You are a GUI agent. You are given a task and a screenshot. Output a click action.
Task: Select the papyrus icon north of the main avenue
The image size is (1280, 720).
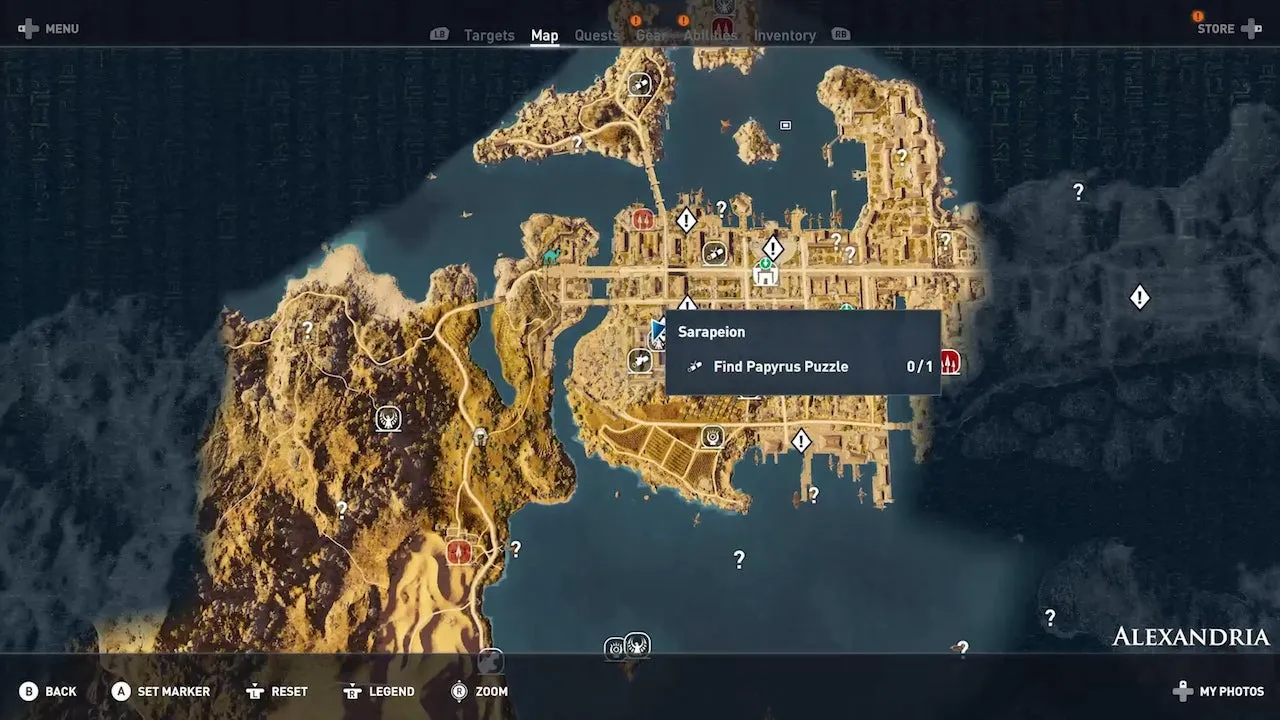point(714,254)
